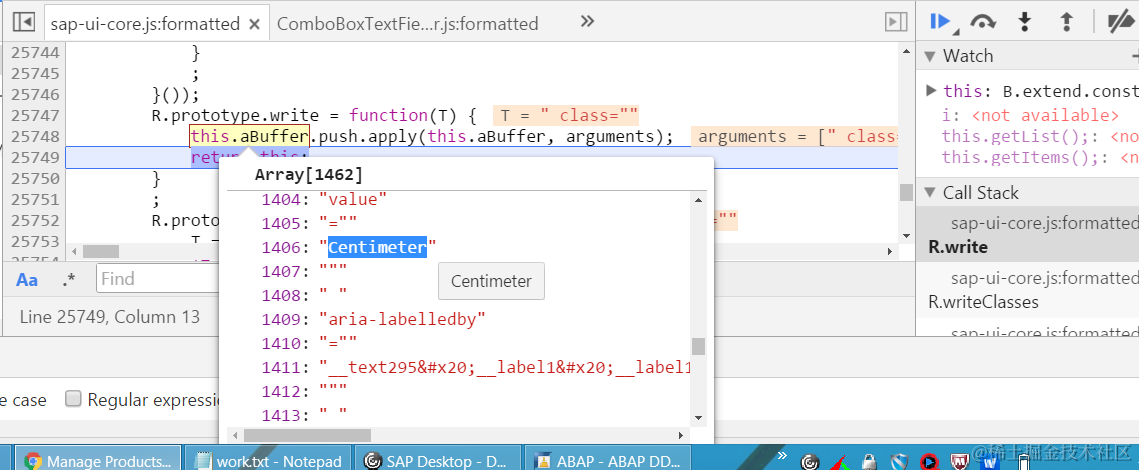Click 'this.getItems();' watch expression

[x=1039, y=157]
